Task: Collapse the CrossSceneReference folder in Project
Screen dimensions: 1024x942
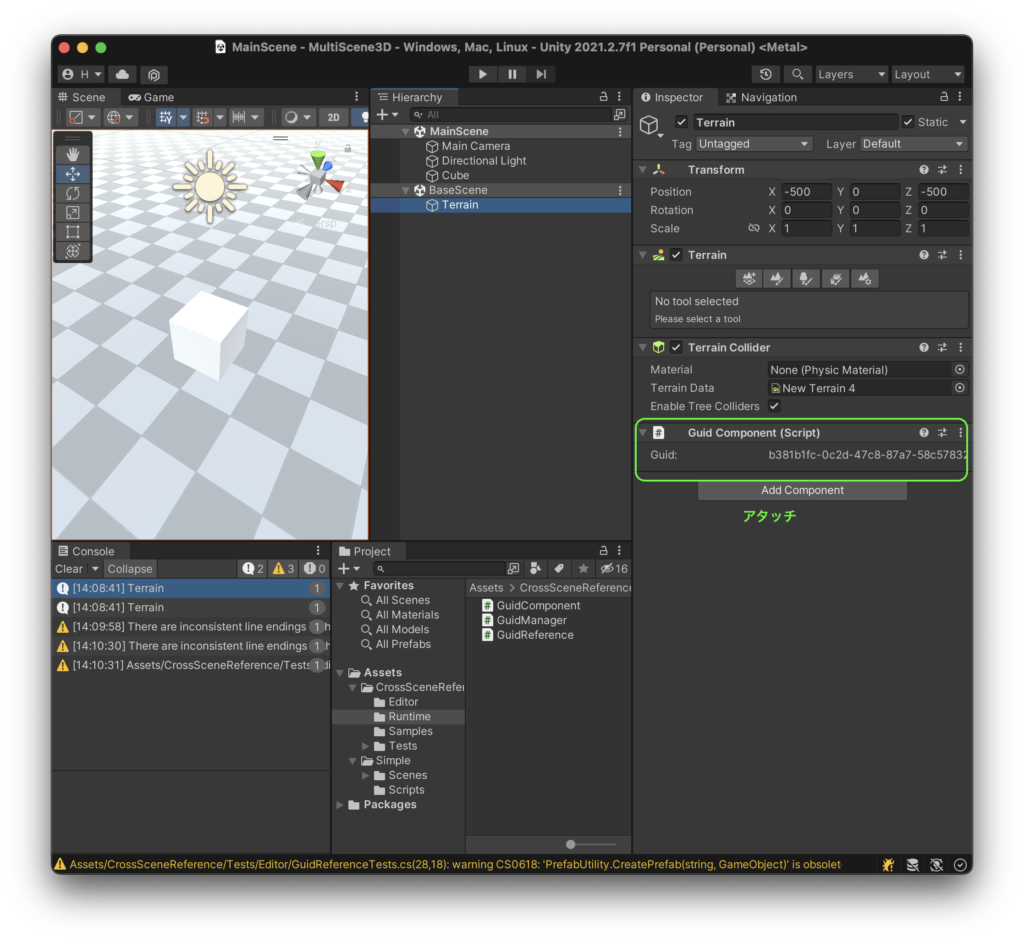Action: point(353,687)
